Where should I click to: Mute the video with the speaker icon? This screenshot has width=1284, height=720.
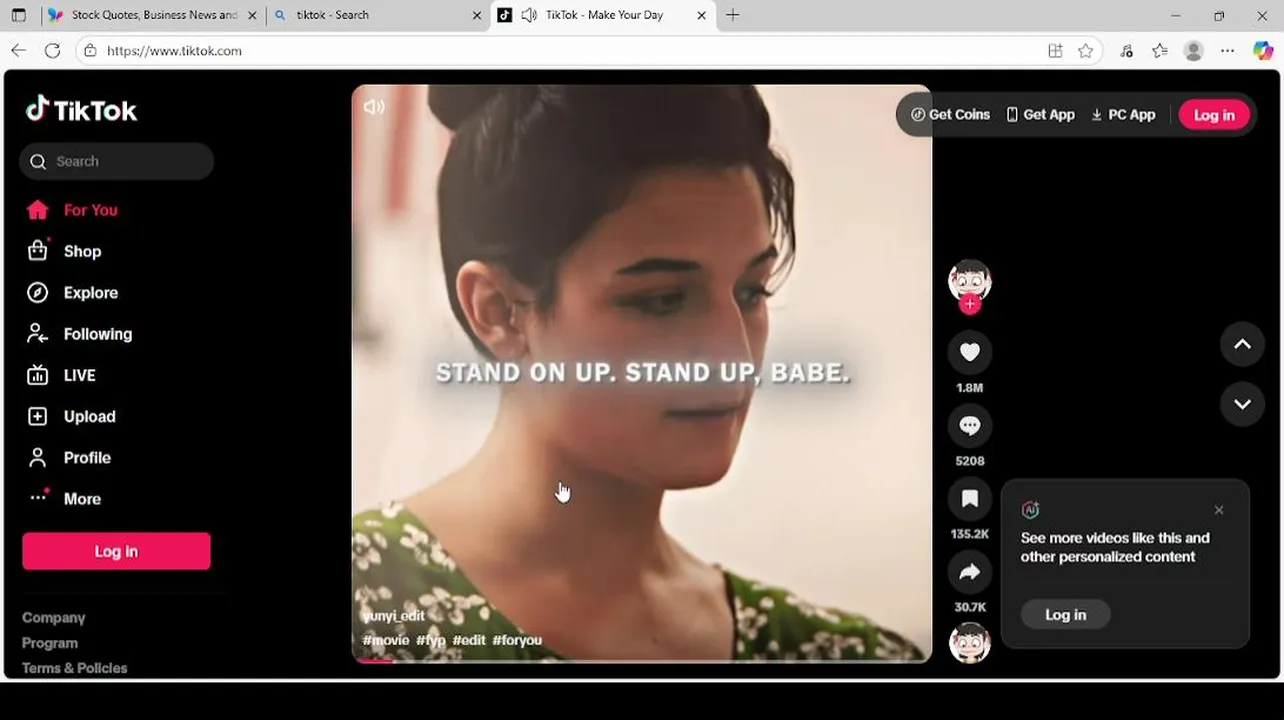[x=374, y=107]
